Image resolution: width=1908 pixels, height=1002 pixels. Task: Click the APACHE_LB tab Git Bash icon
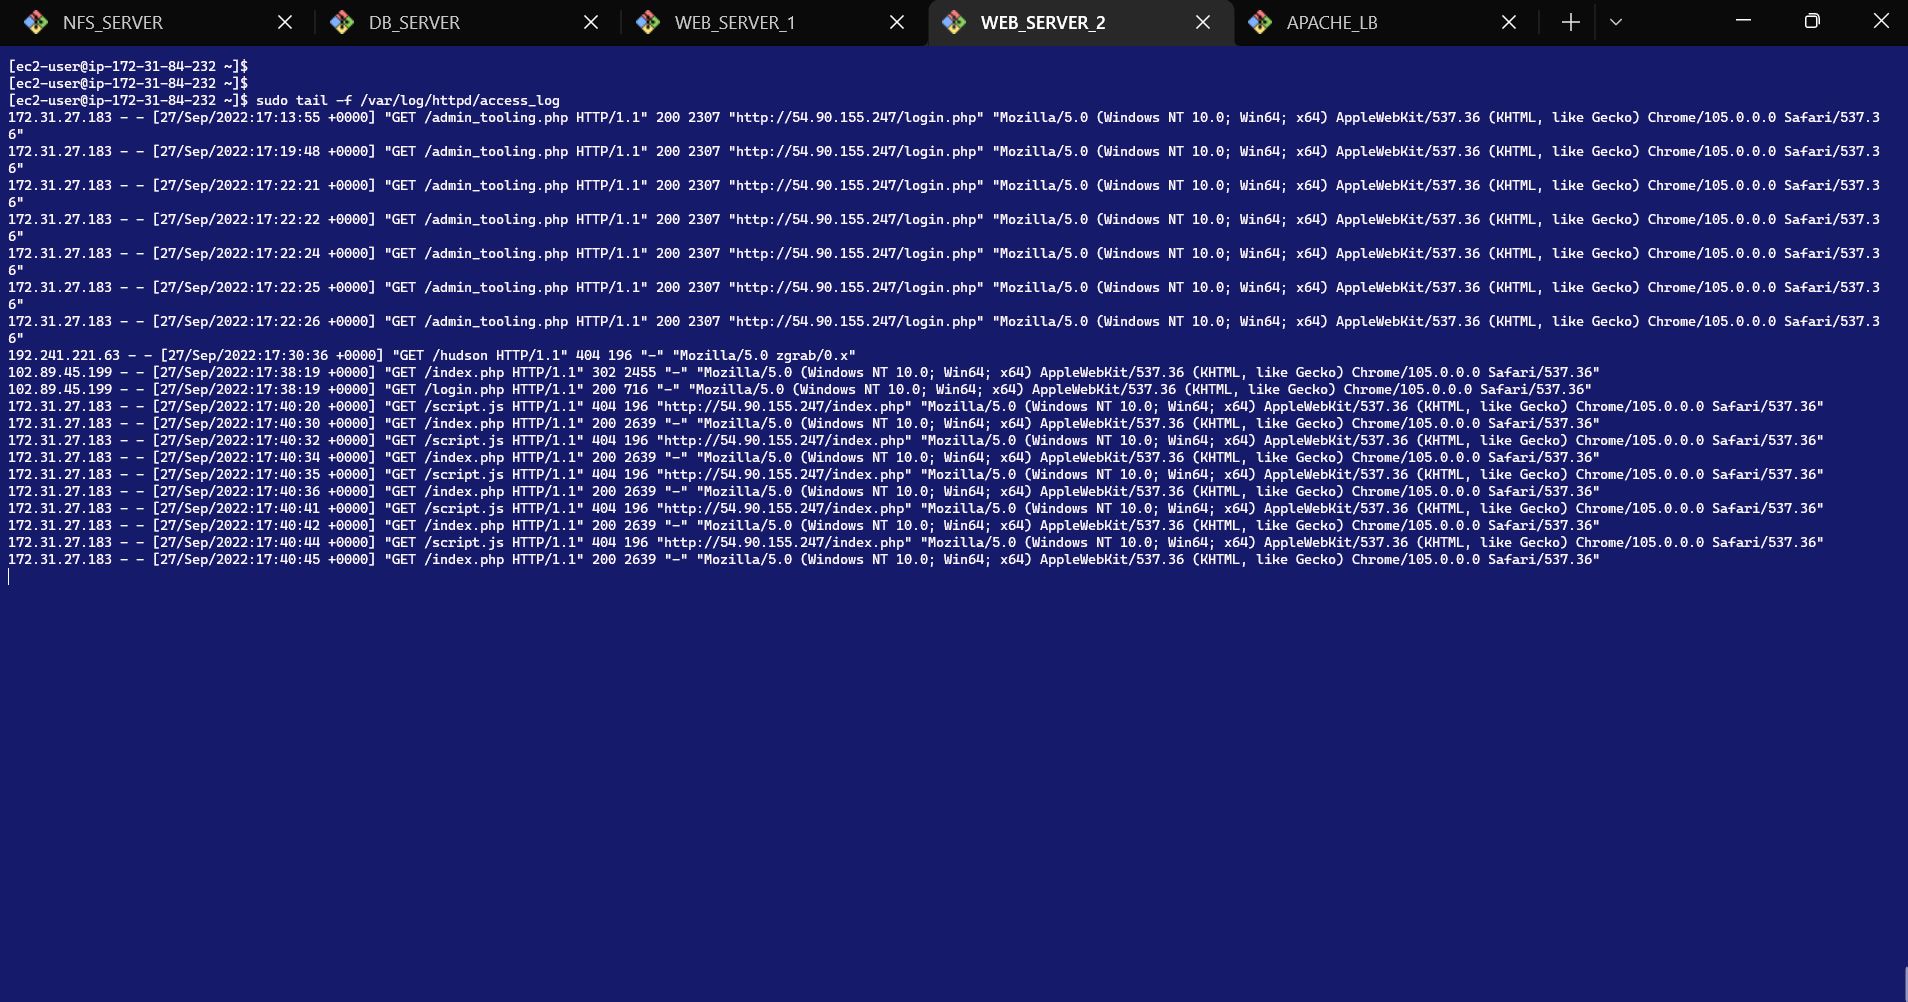coord(1260,22)
